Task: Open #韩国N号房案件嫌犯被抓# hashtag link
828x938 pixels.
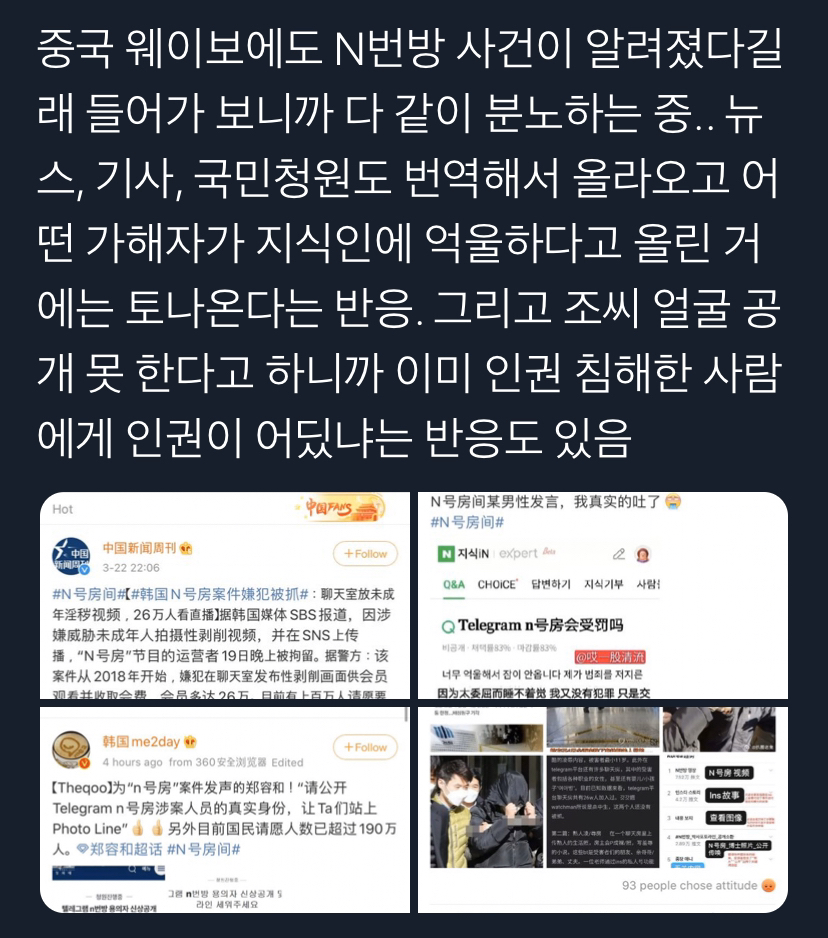Action: click(x=219, y=594)
